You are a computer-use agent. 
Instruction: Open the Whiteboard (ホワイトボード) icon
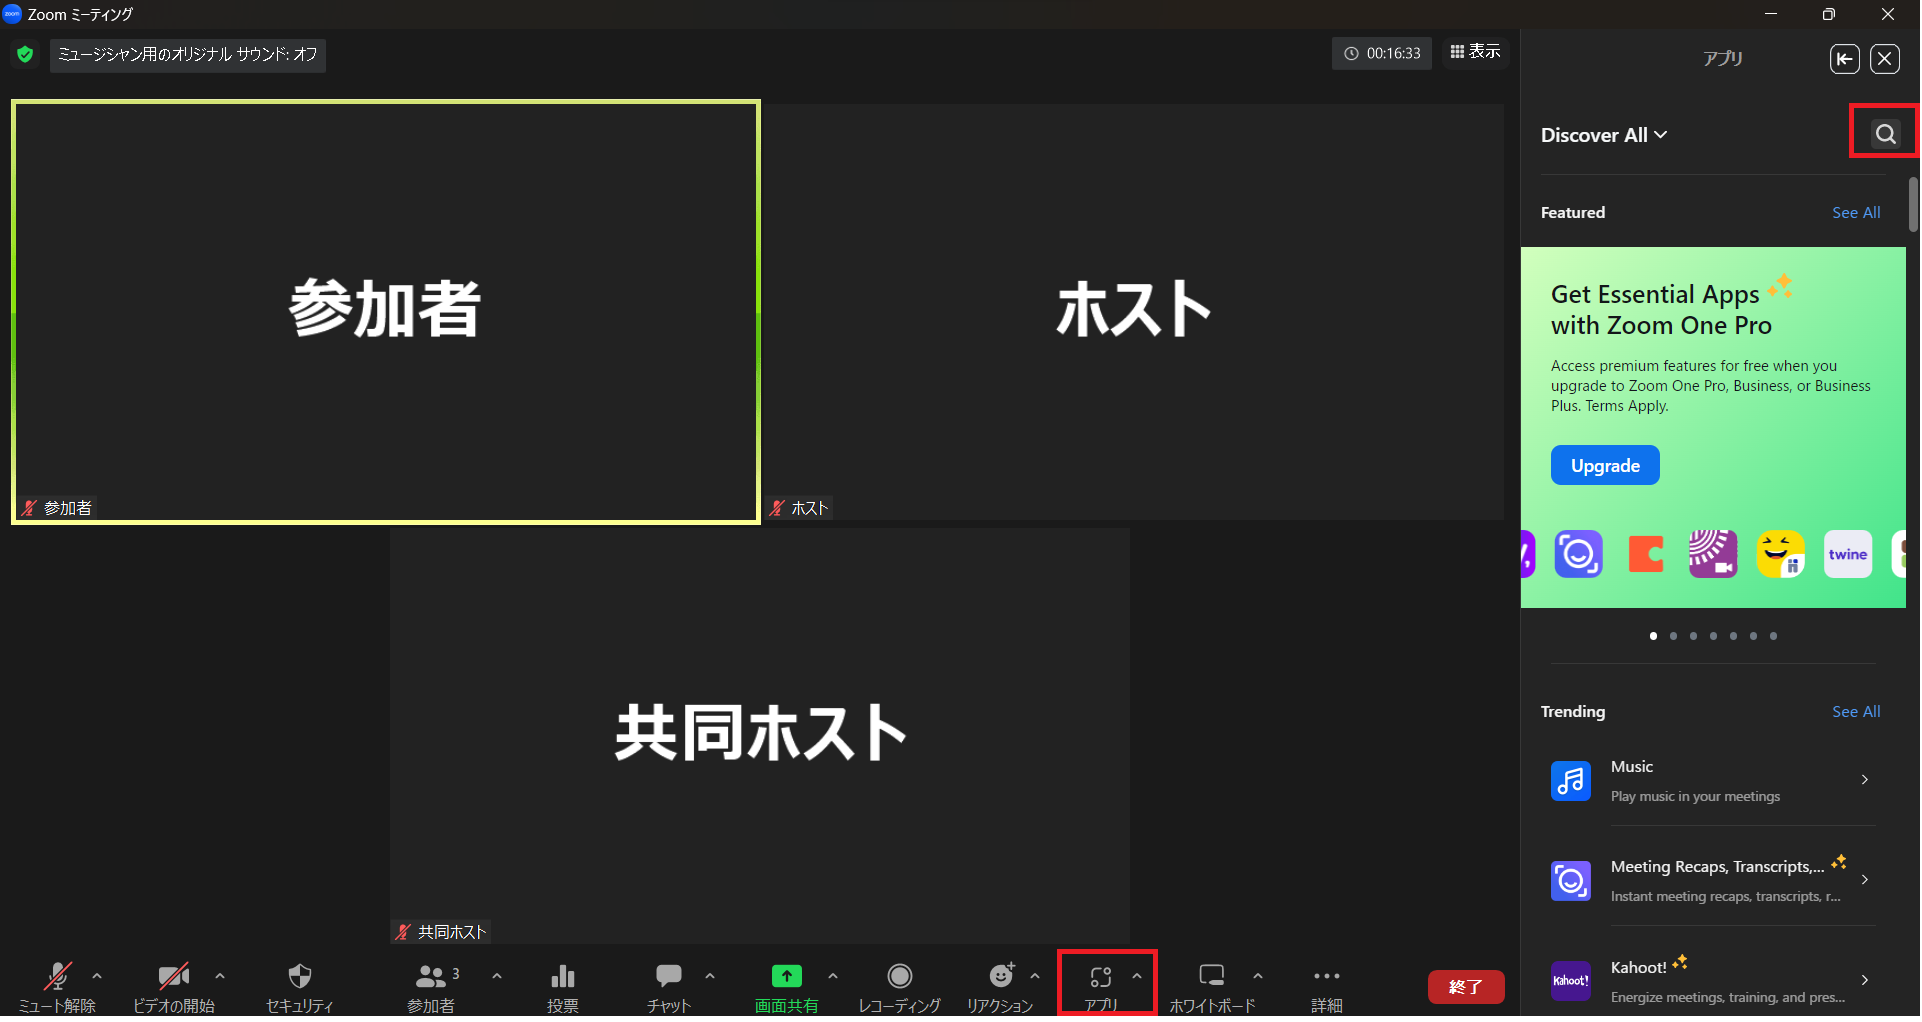[1211, 977]
